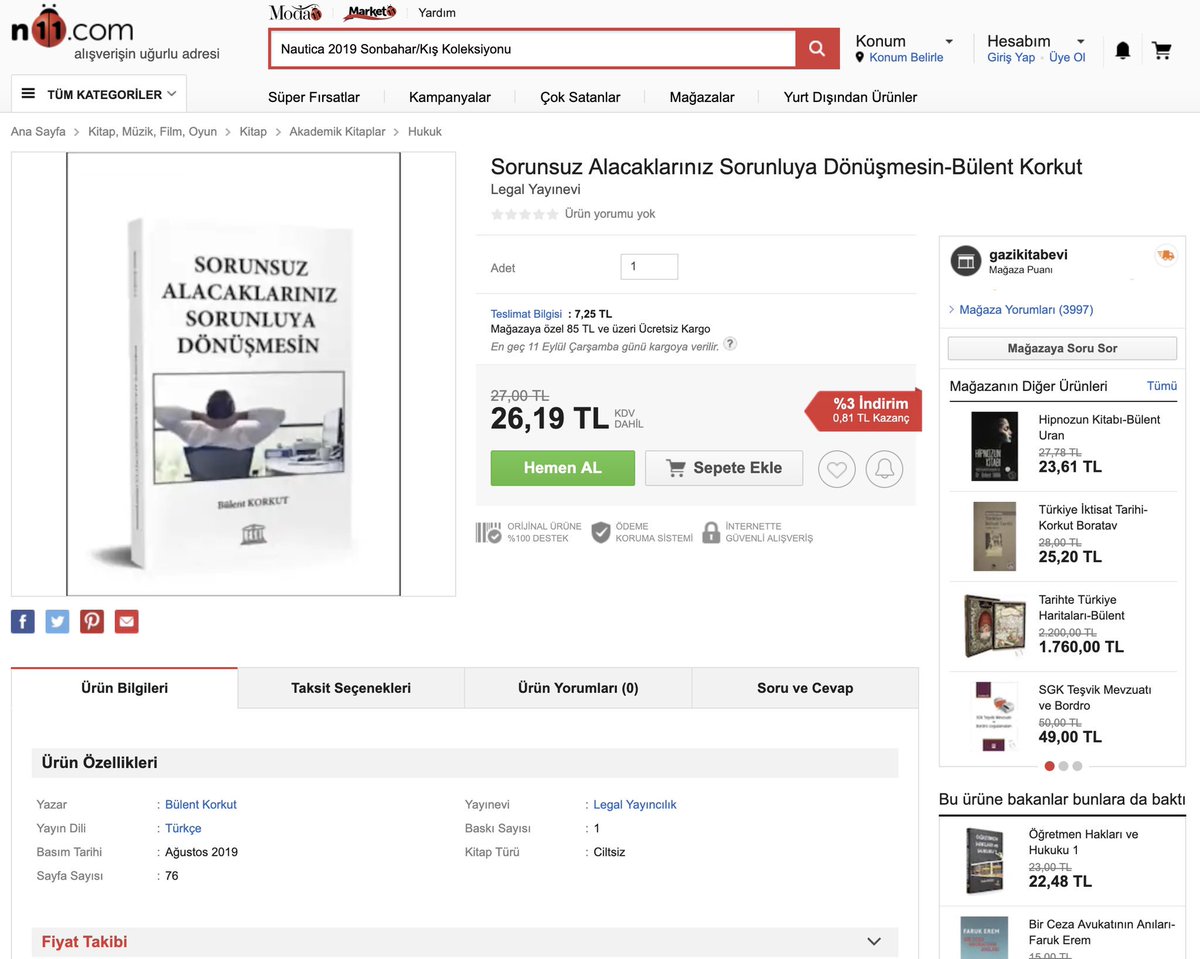Click the Legal Yayınevi brand text

tap(535, 189)
